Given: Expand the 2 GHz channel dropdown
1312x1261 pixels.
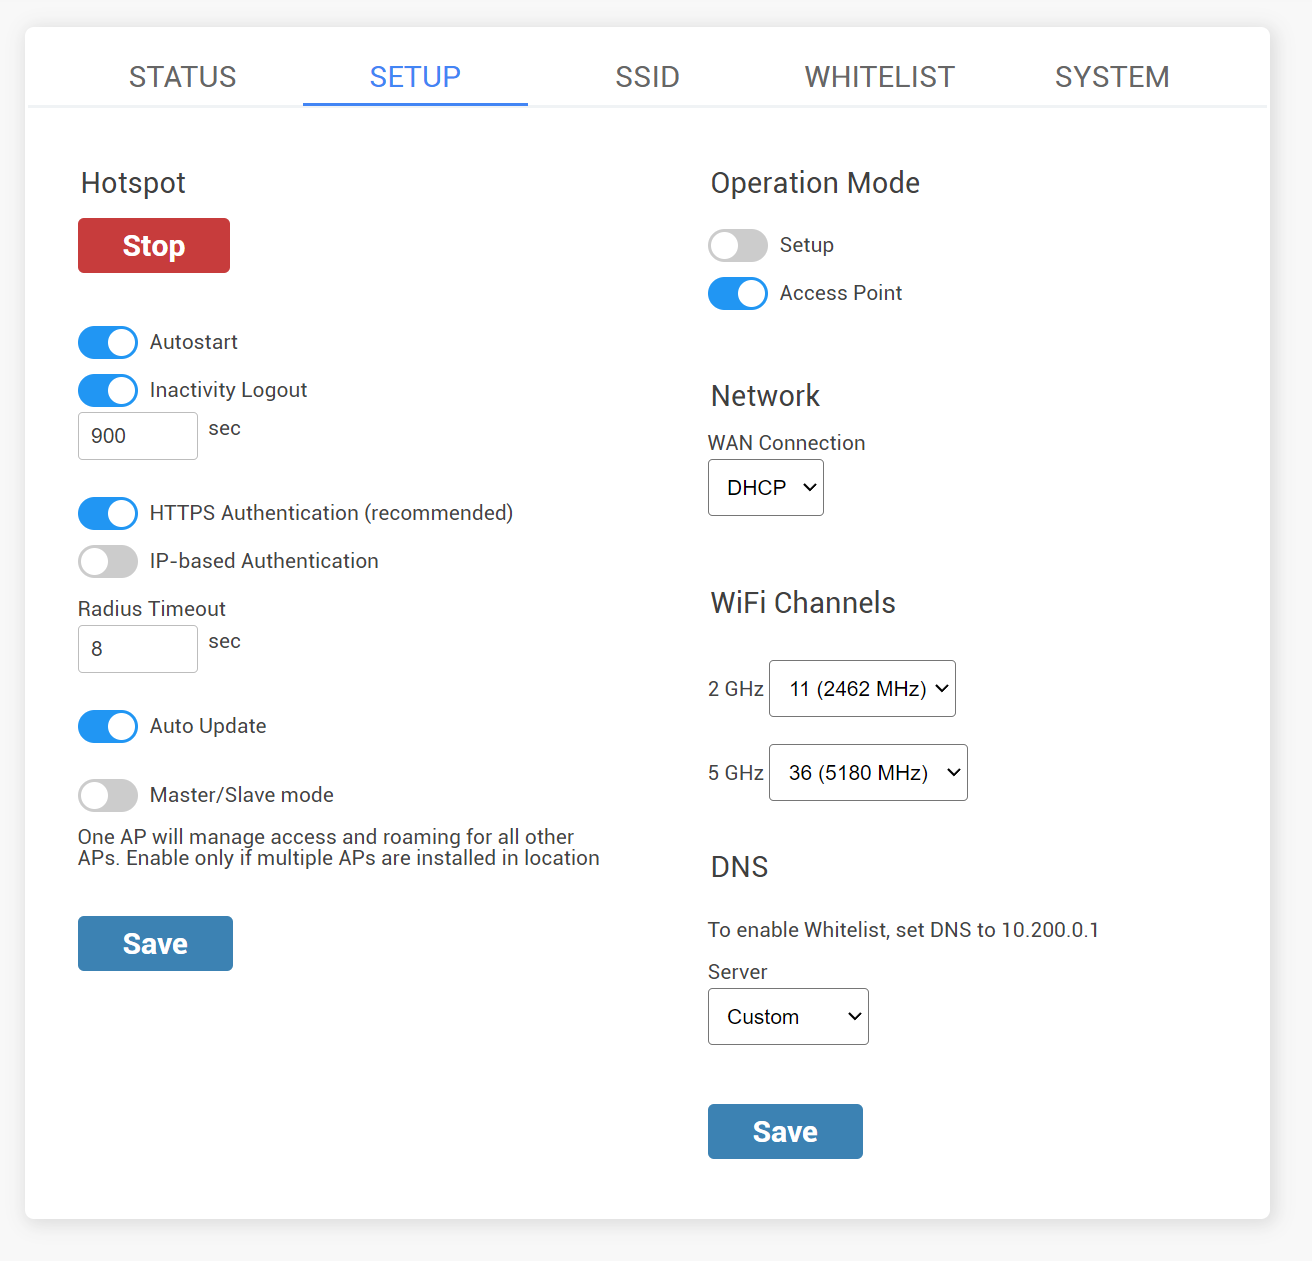Looking at the screenshot, I should click(861, 689).
